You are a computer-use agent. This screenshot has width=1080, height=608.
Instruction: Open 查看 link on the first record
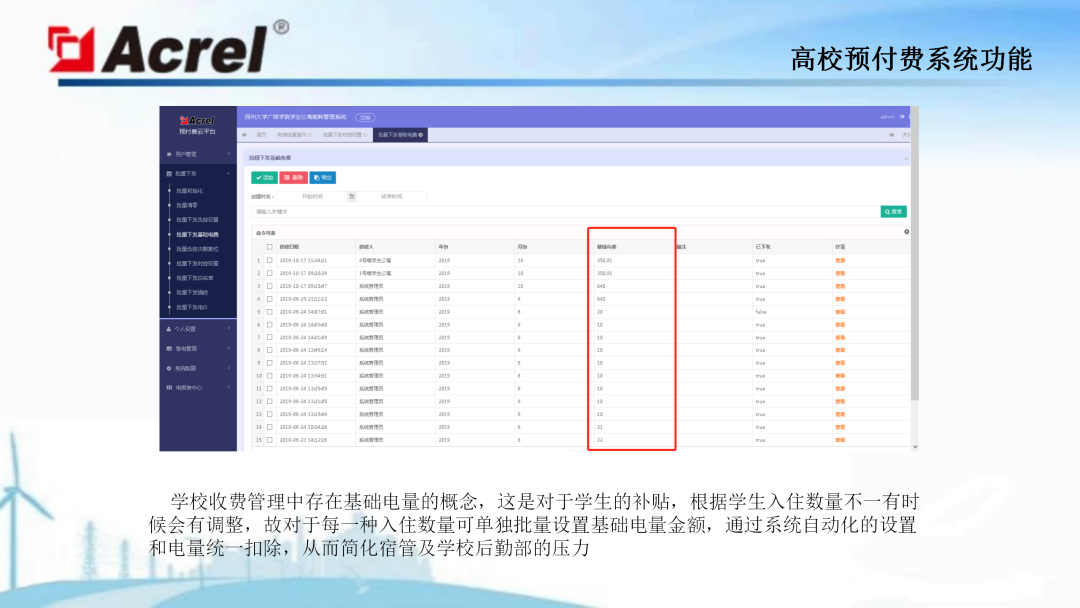click(840, 260)
